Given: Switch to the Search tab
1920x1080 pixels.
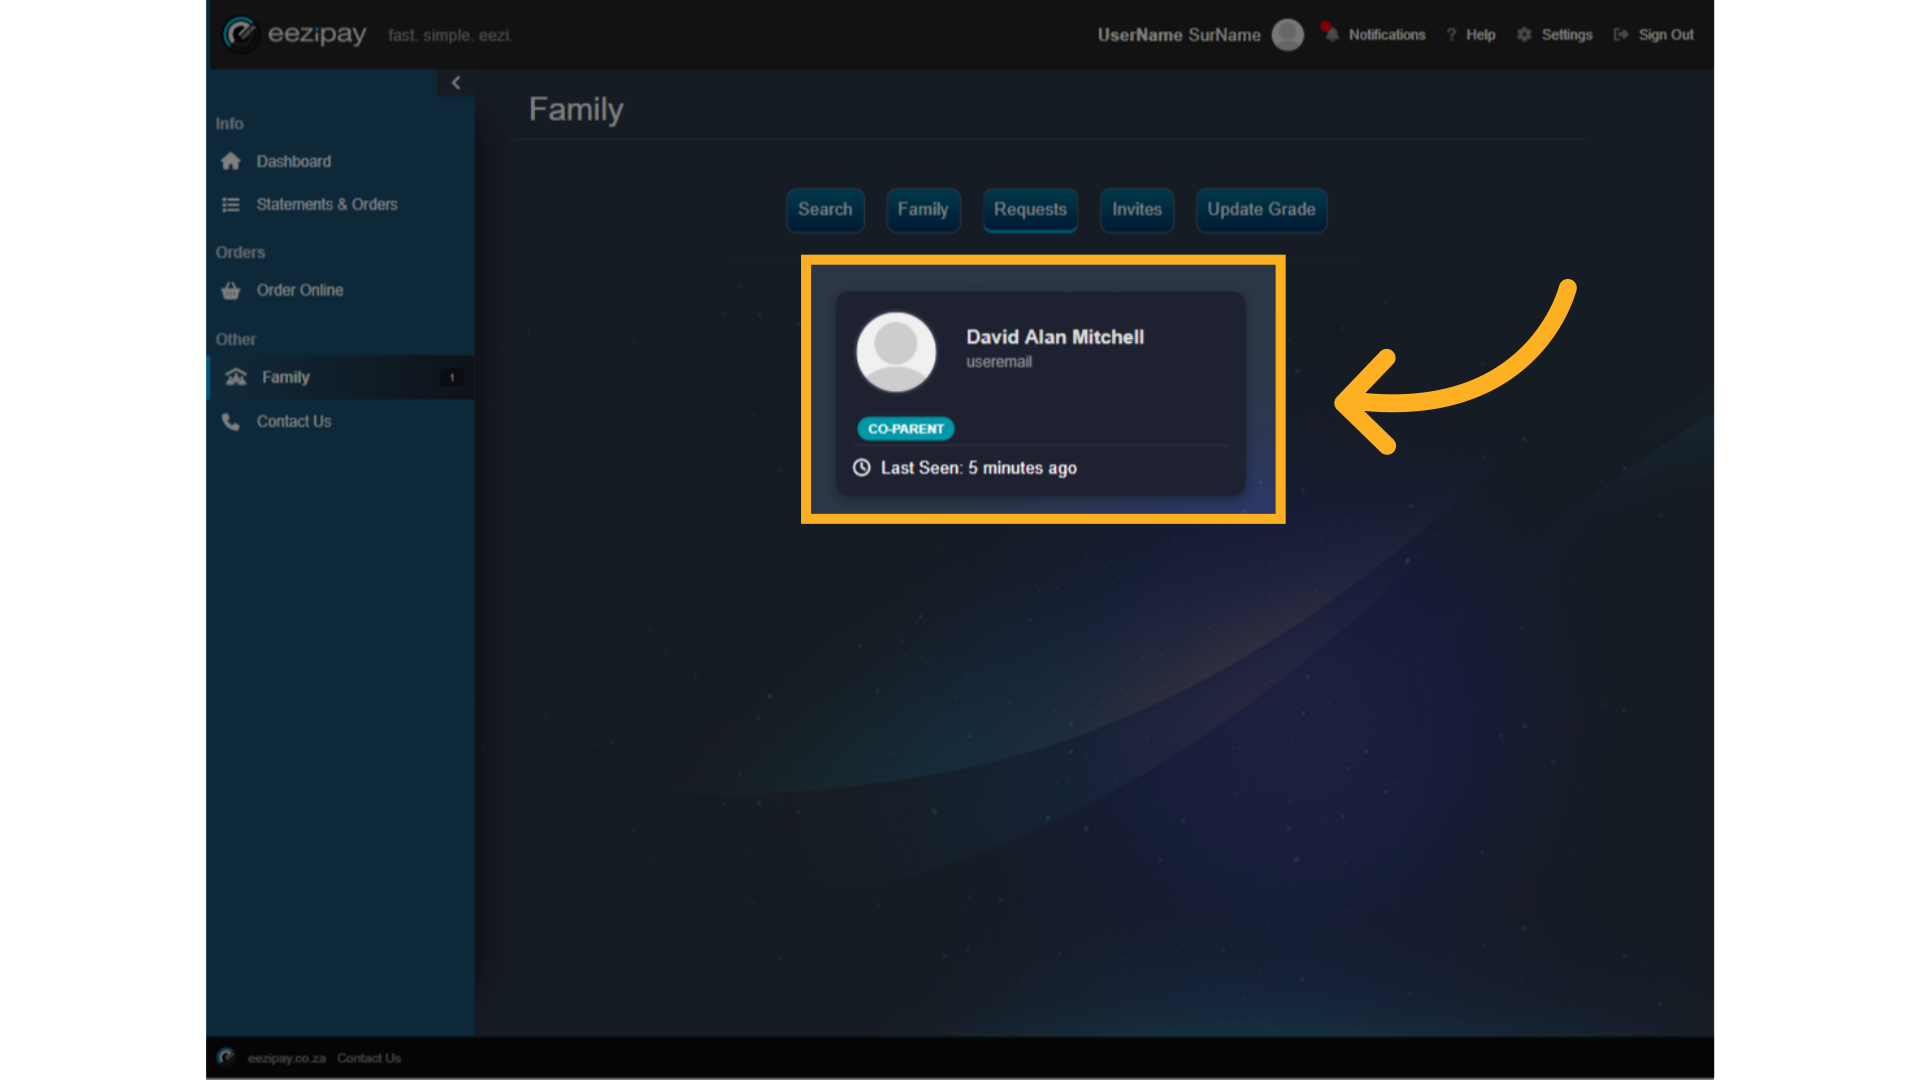Looking at the screenshot, I should pos(825,210).
